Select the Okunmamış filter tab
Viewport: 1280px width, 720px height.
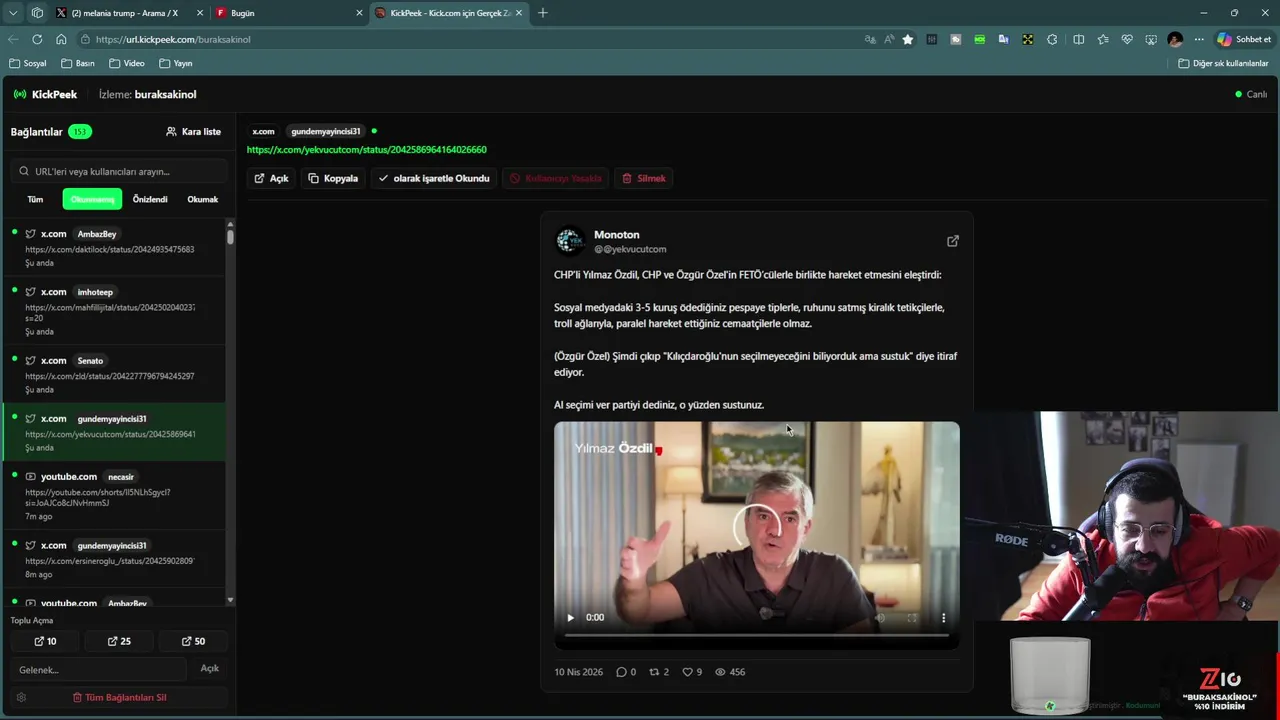pyautogui.click(x=92, y=199)
